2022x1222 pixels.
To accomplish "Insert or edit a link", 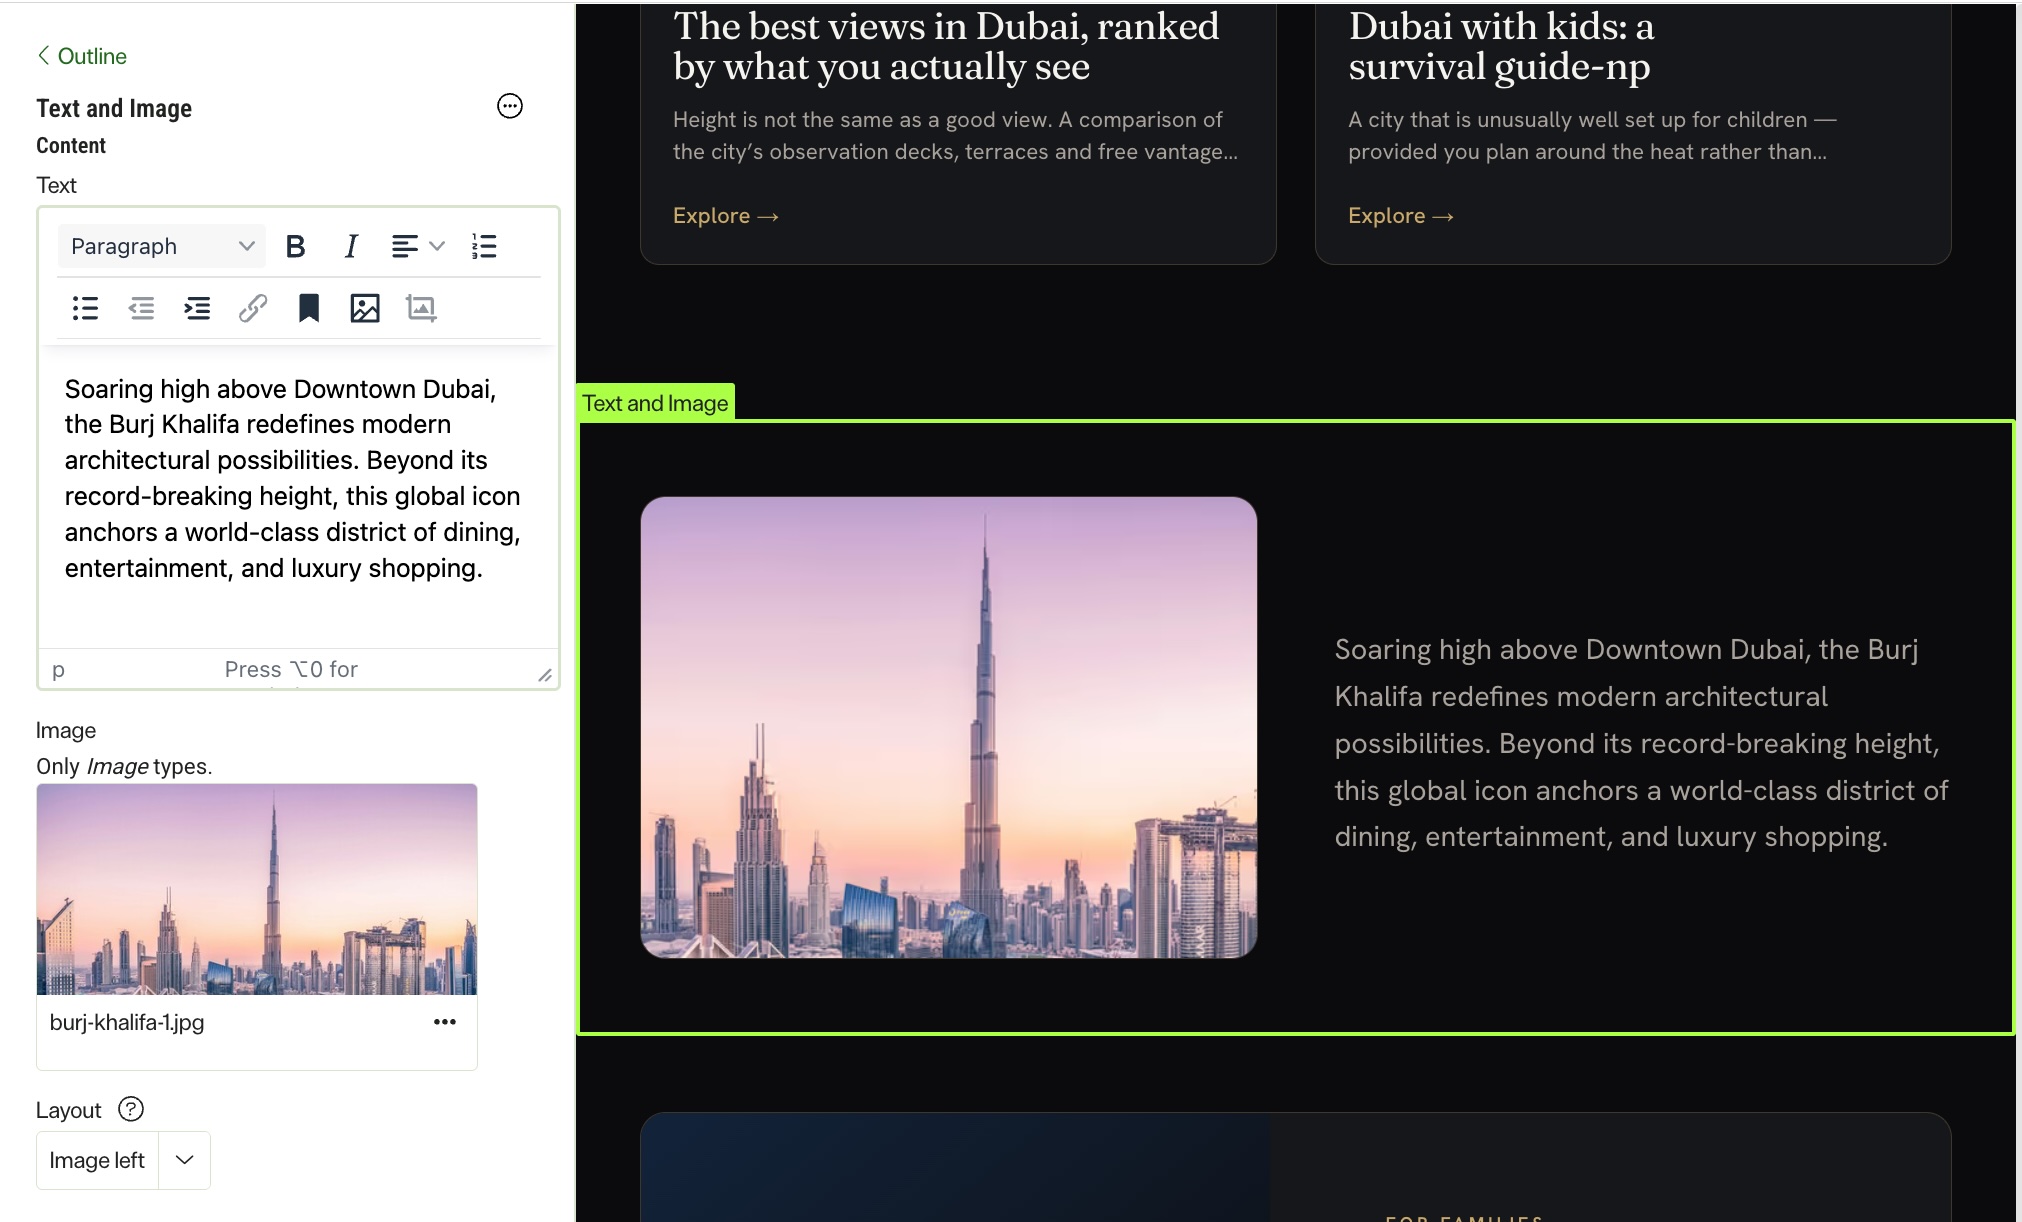I will coord(253,308).
